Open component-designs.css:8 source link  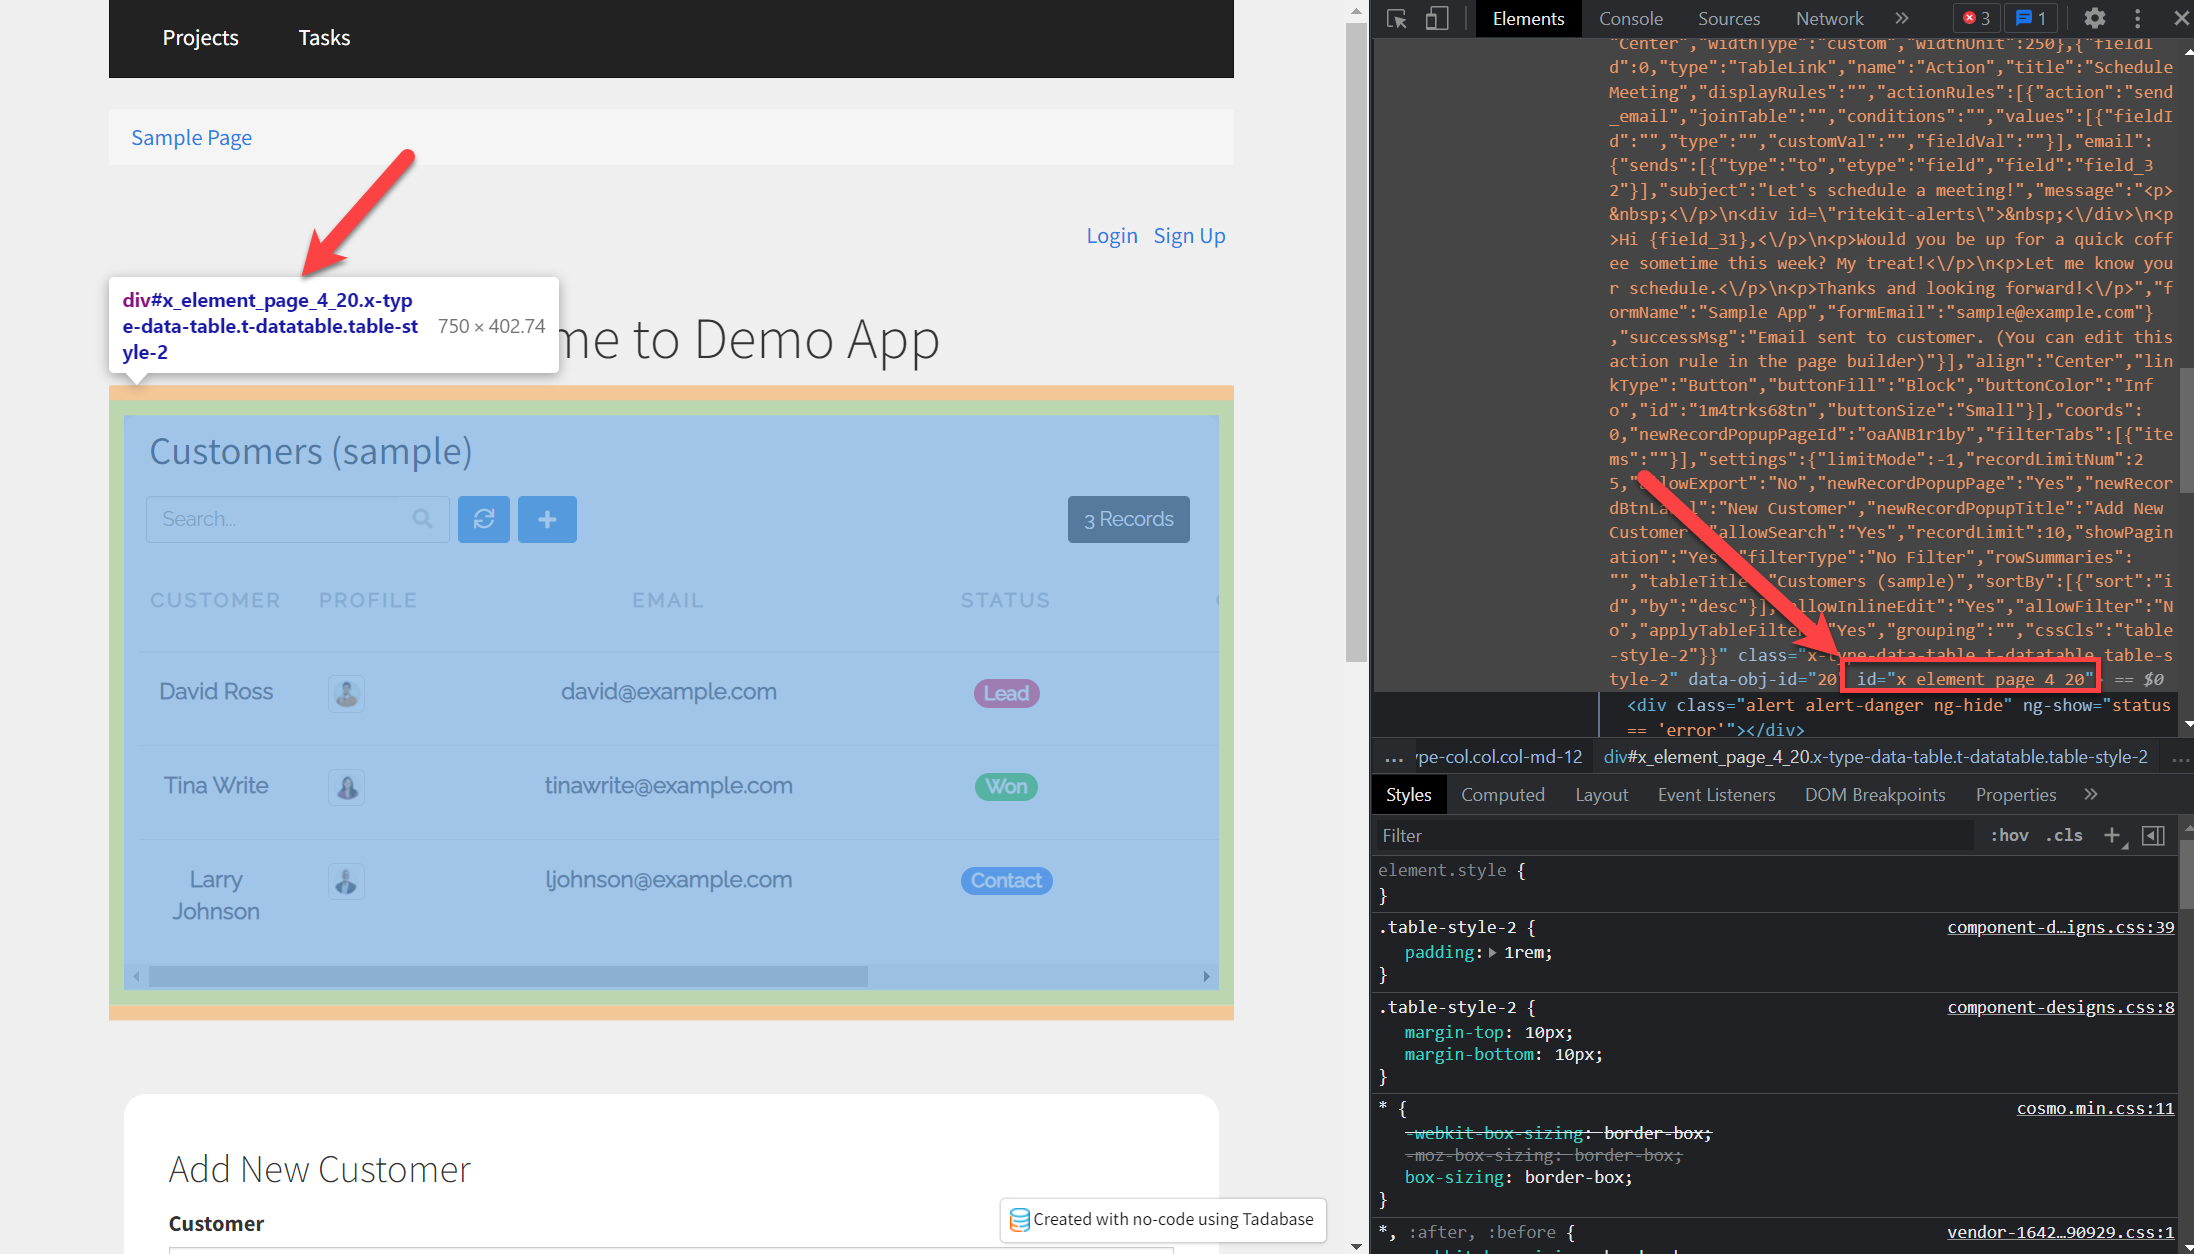point(2060,1007)
